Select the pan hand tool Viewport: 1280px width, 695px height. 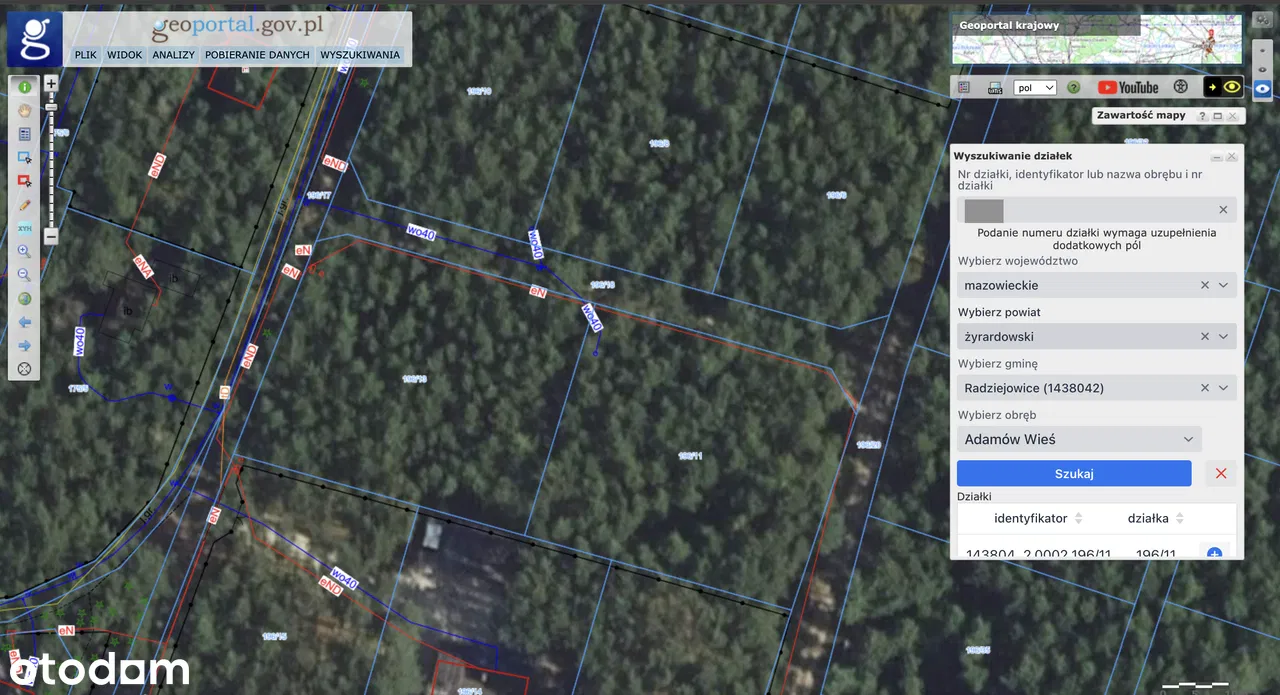(24, 110)
